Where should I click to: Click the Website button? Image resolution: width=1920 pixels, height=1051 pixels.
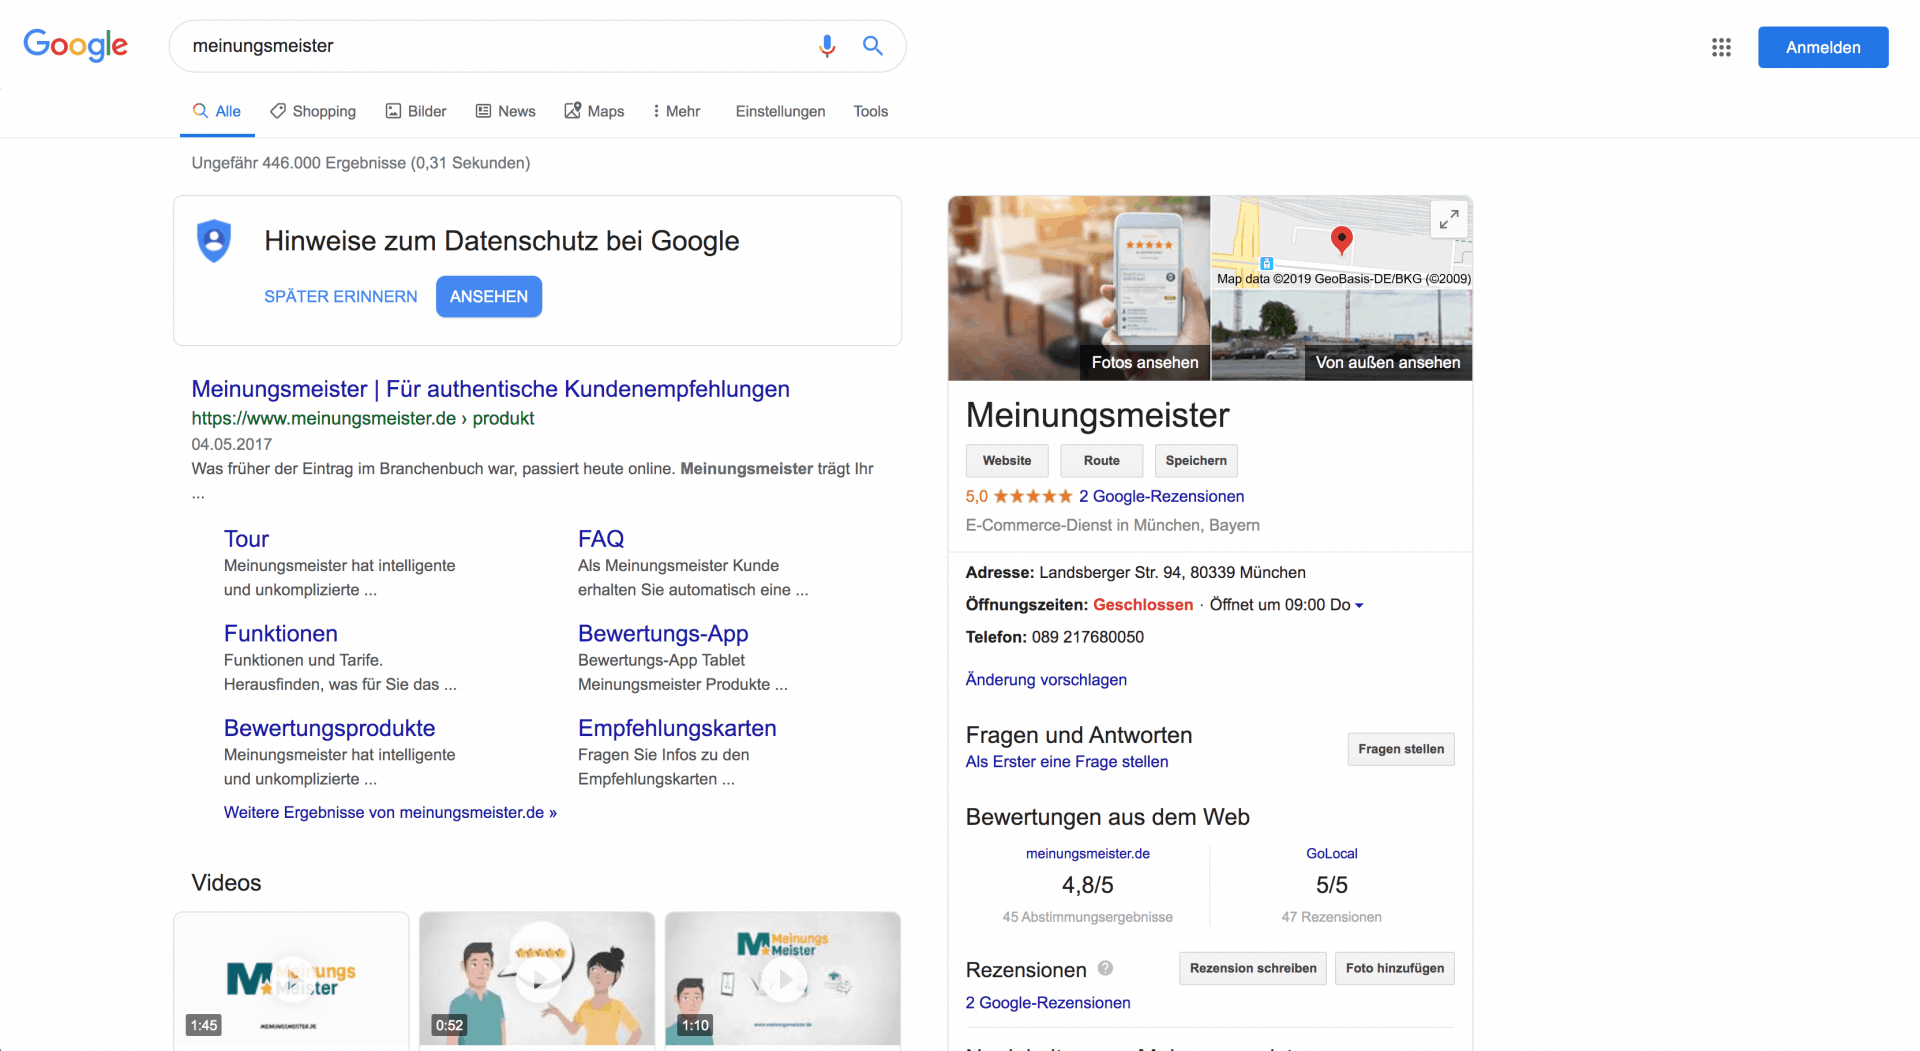pyautogui.click(x=1007, y=460)
